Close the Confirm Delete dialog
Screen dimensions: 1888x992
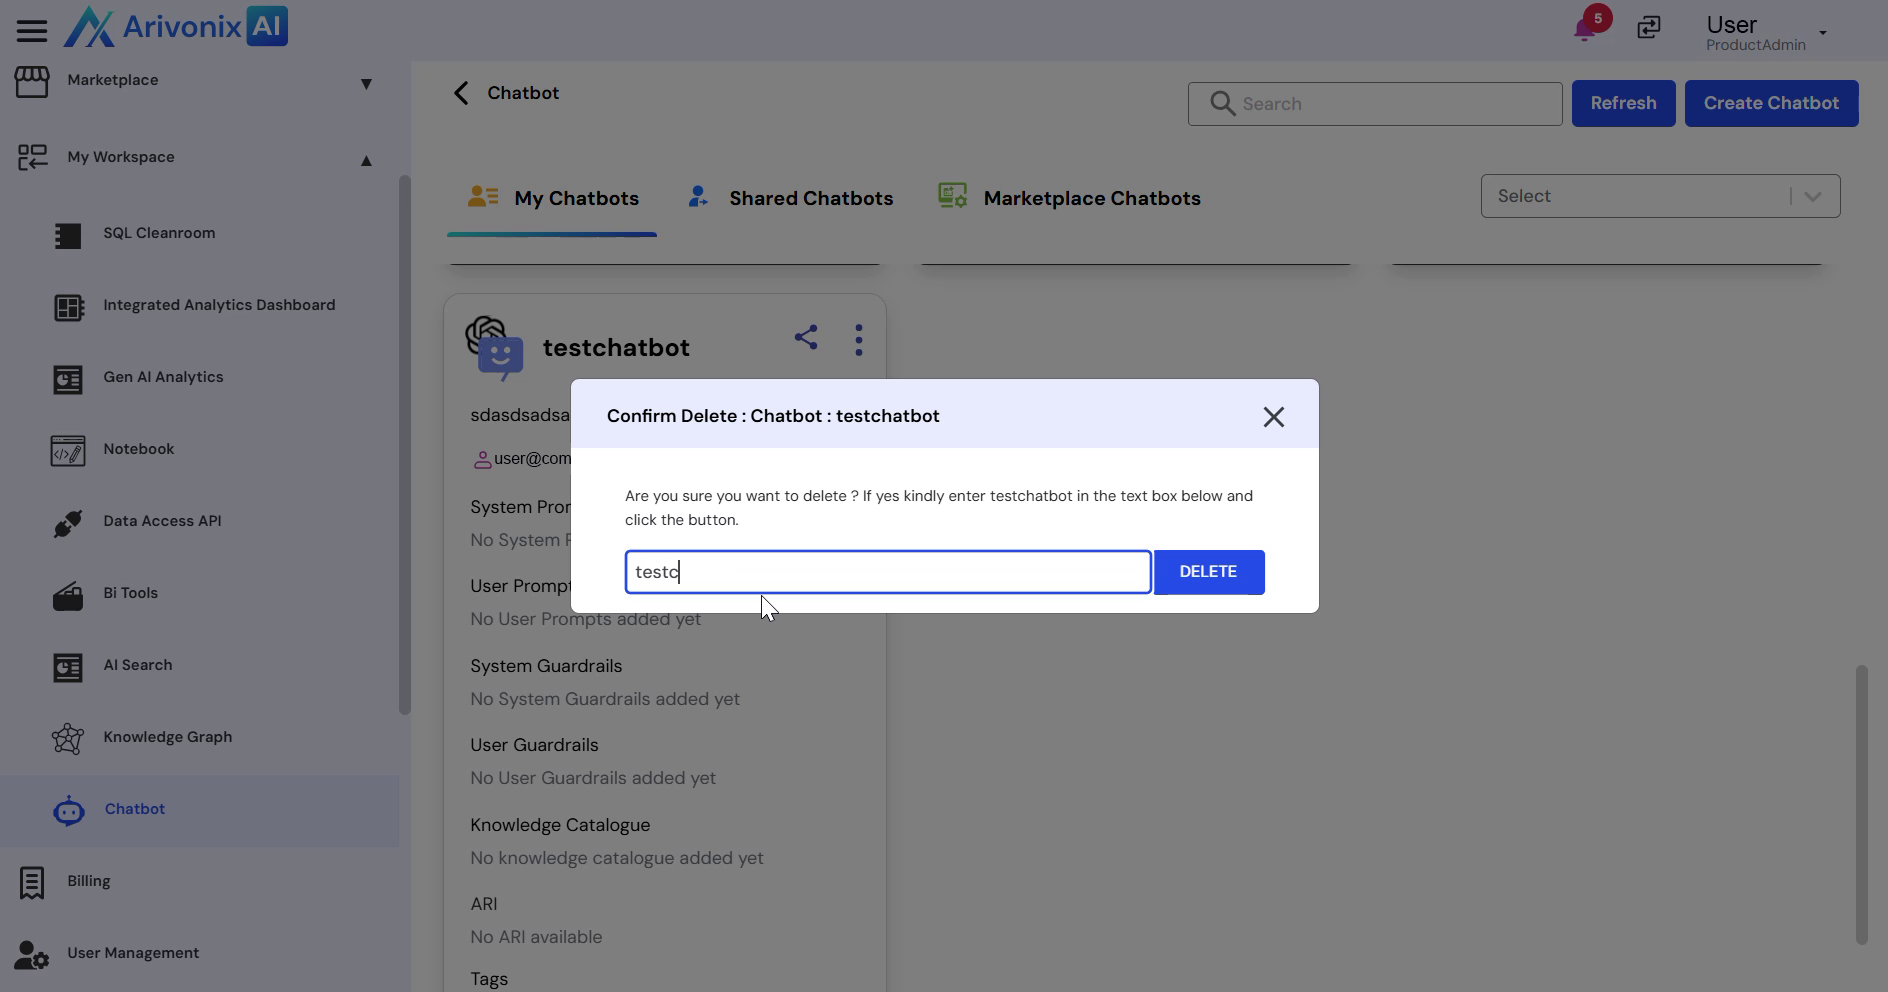(x=1273, y=417)
